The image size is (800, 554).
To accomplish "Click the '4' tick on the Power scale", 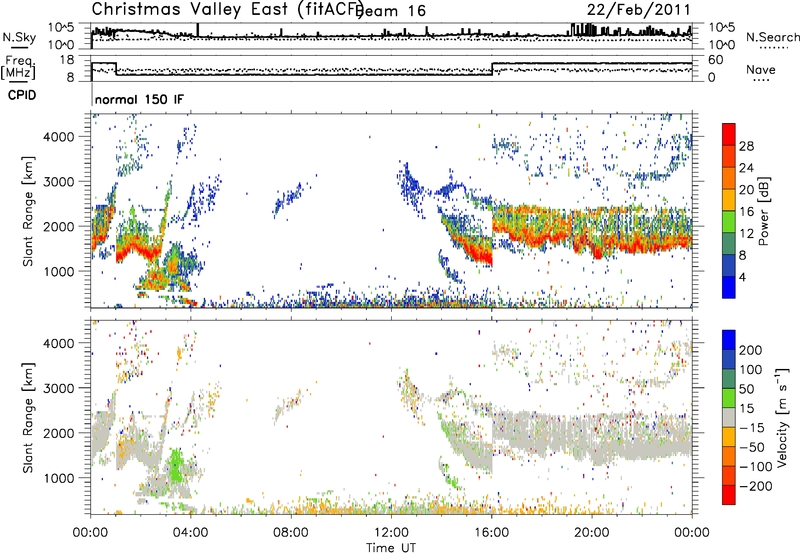I will pos(743,277).
